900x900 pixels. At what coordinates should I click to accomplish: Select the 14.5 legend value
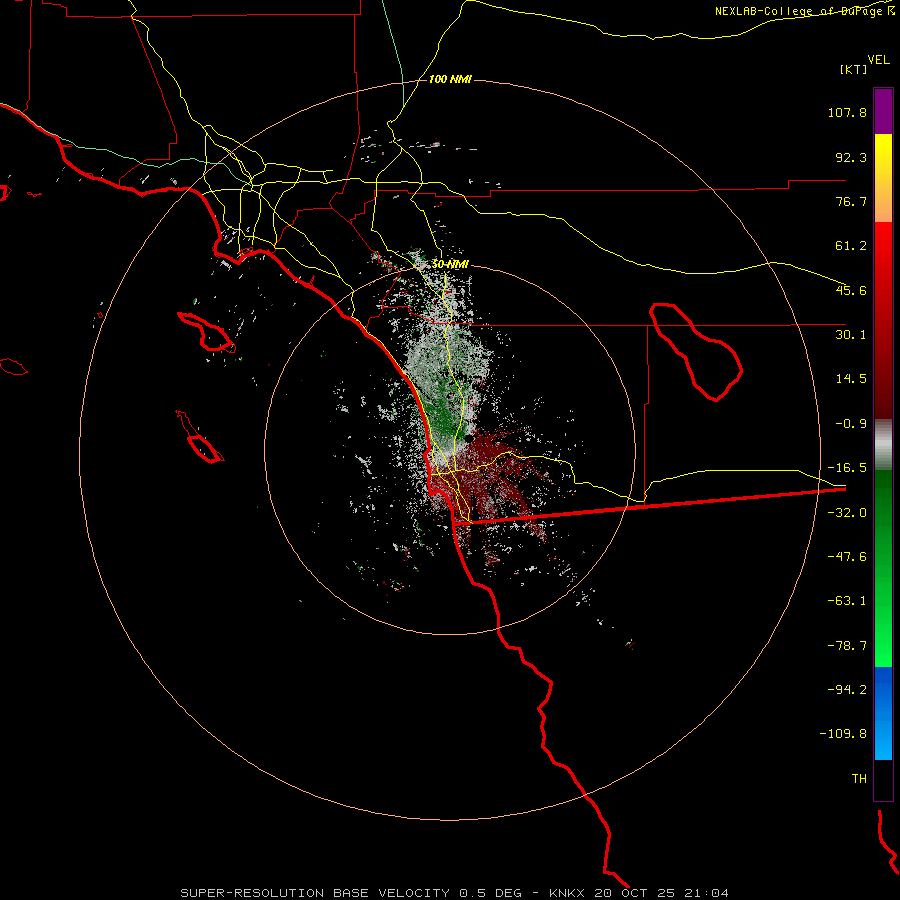[851, 379]
